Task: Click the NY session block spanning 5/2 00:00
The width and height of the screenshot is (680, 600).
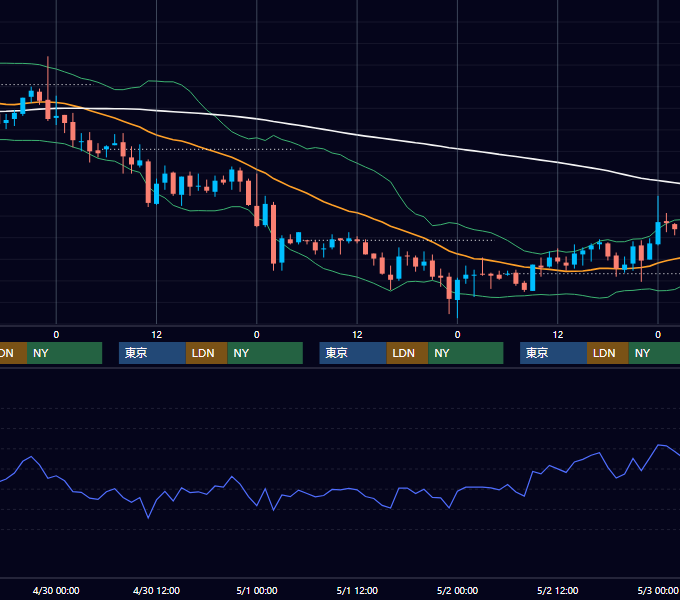Action: (466, 353)
